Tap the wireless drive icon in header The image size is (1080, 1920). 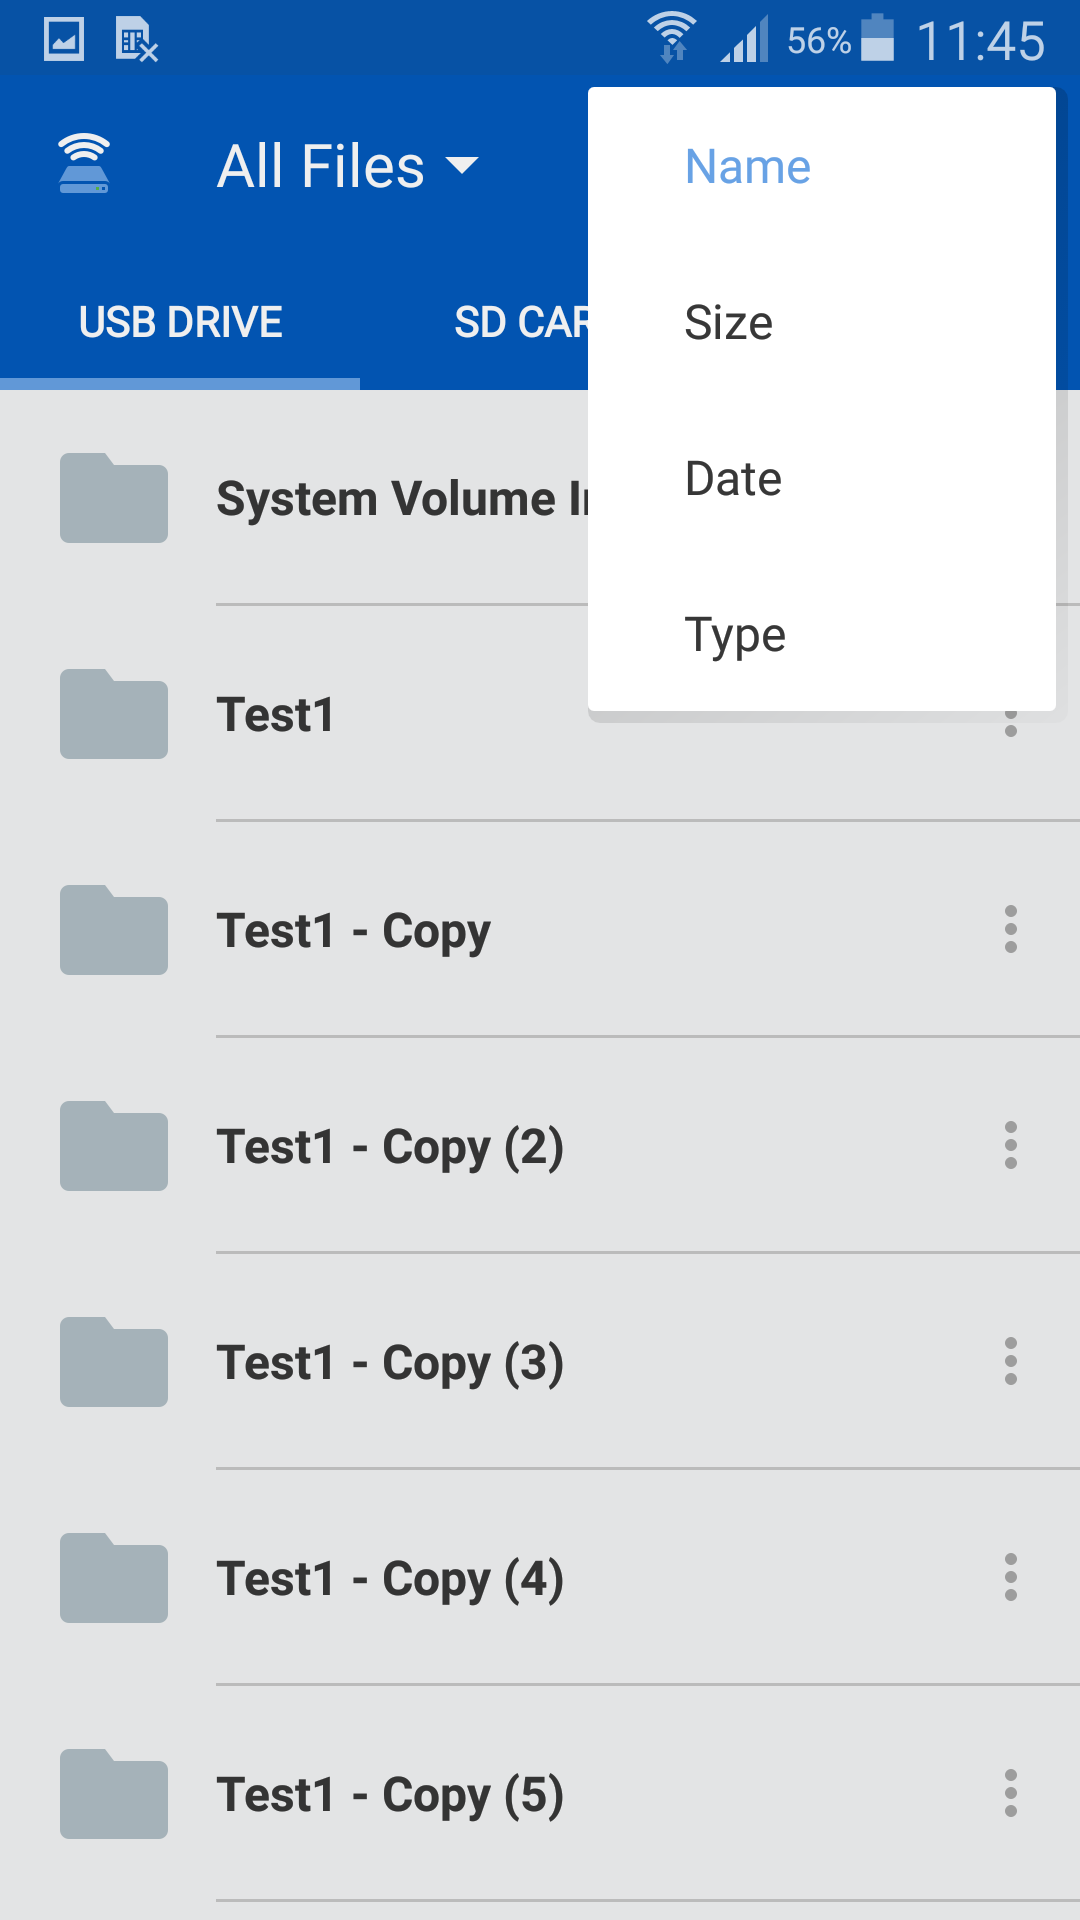pos(84,163)
